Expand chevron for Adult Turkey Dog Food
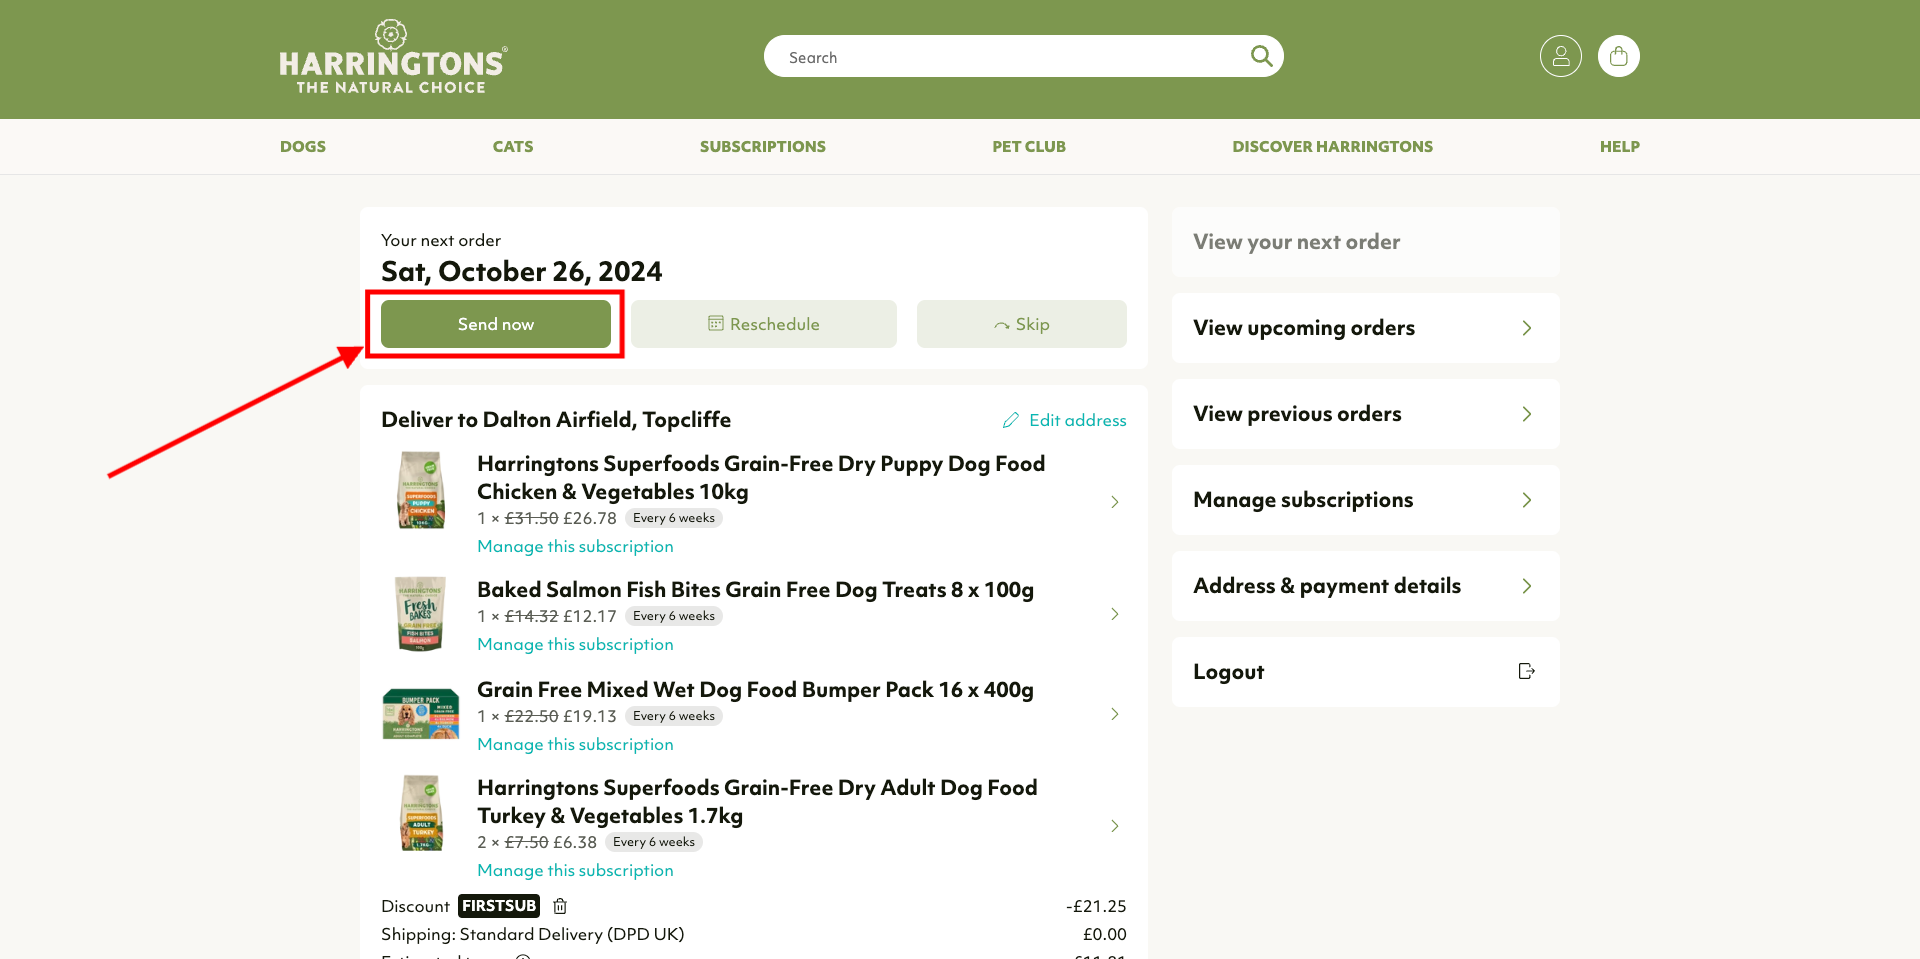Image resolution: width=1920 pixels, height=959 pixels. (1115, 826)
